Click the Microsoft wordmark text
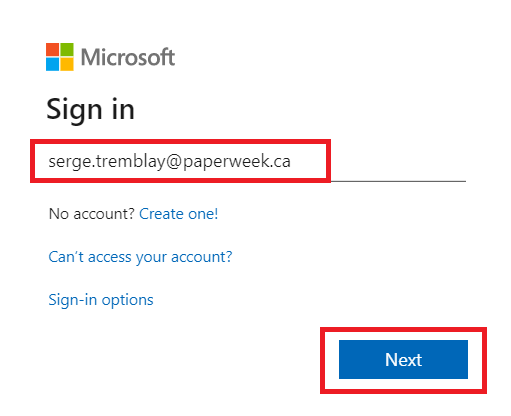The width and height of the screenshot is (511, 416). 128,57
